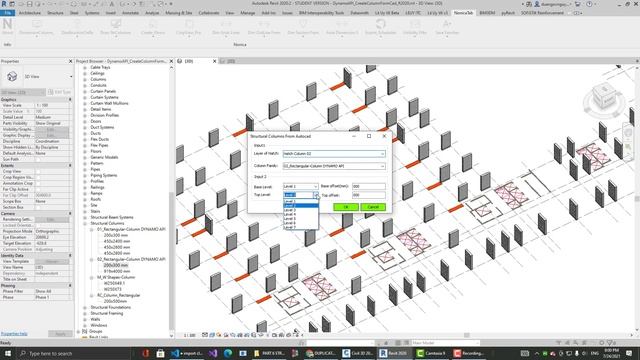Click the taskbar search box
Viewport: 640px width, 360px height.
coord(73,353)
